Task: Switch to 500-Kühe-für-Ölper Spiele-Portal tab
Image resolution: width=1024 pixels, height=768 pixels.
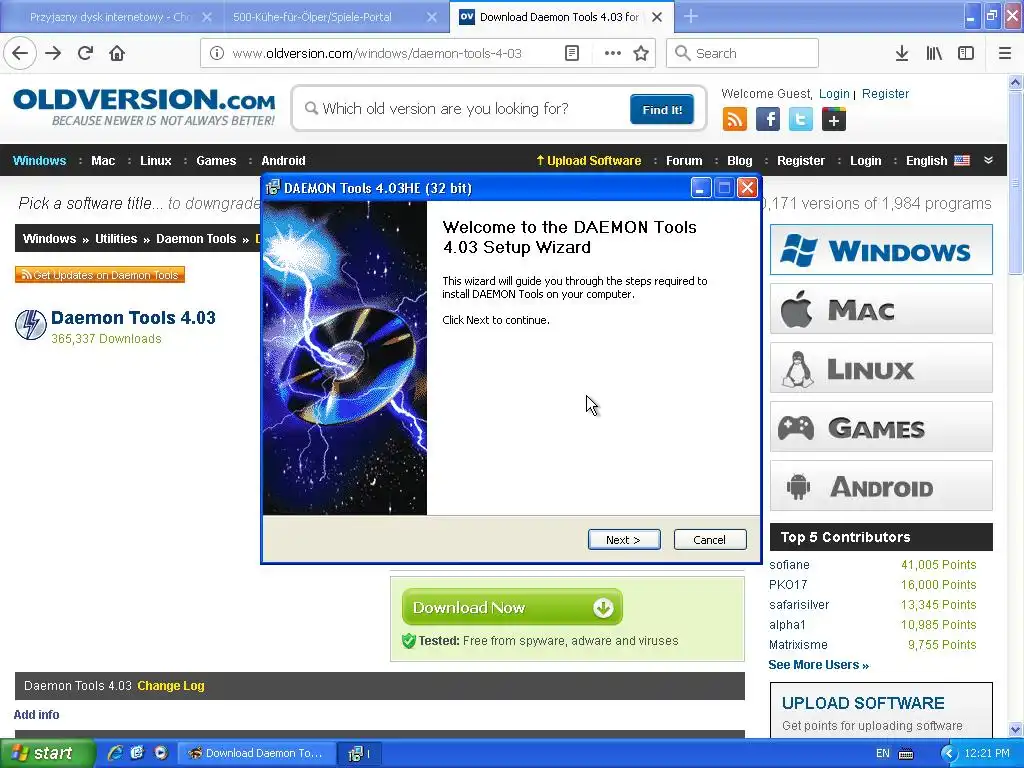Action: [x=312, y=18]
